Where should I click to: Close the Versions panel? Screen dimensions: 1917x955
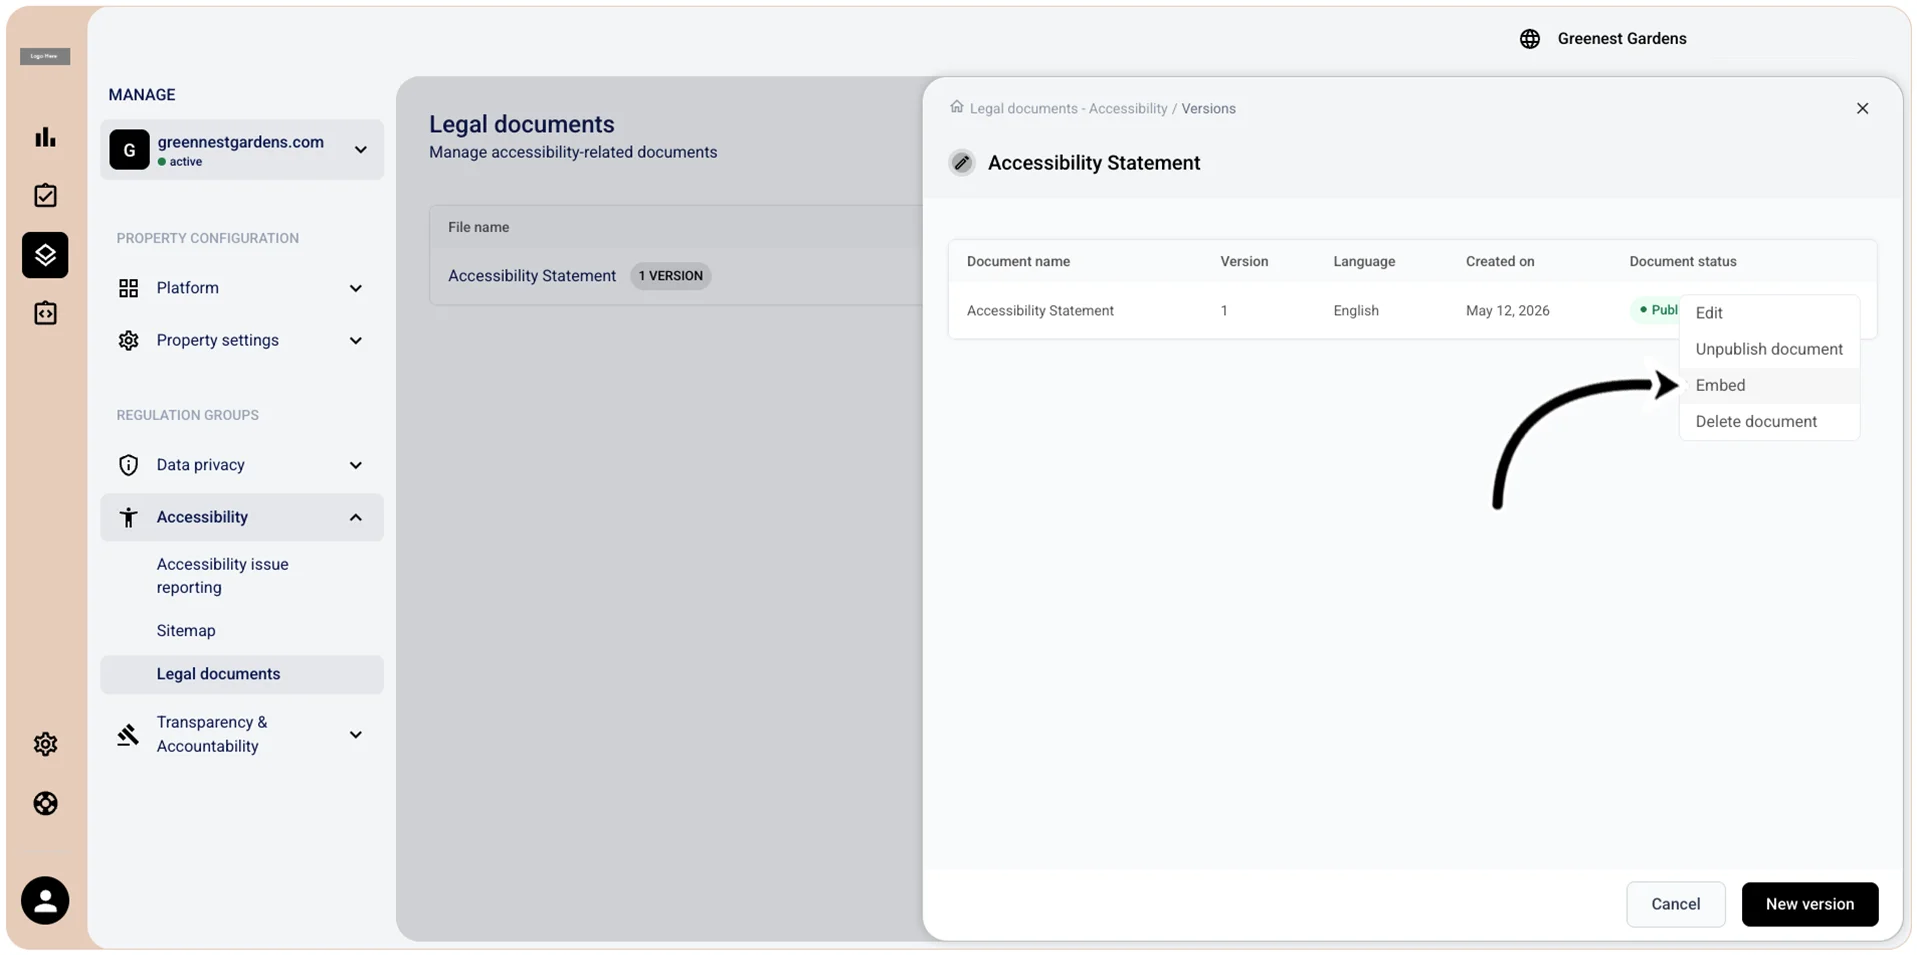tap(1862, 108)
